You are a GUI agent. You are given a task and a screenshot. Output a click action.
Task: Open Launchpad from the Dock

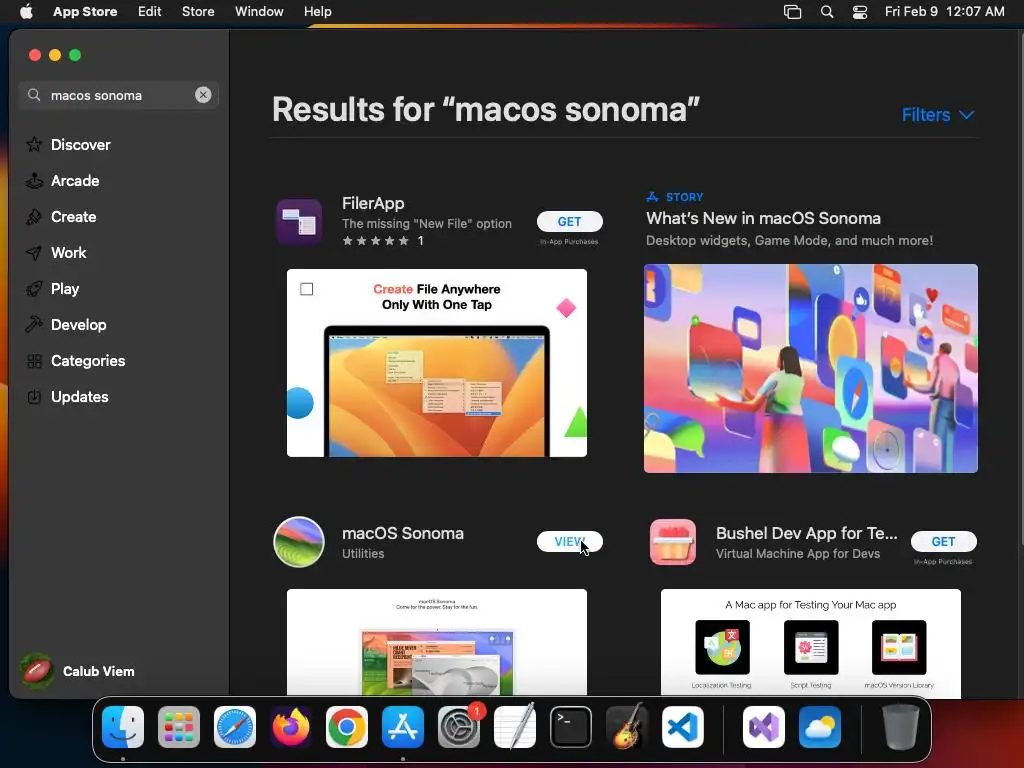pos(179,727)
